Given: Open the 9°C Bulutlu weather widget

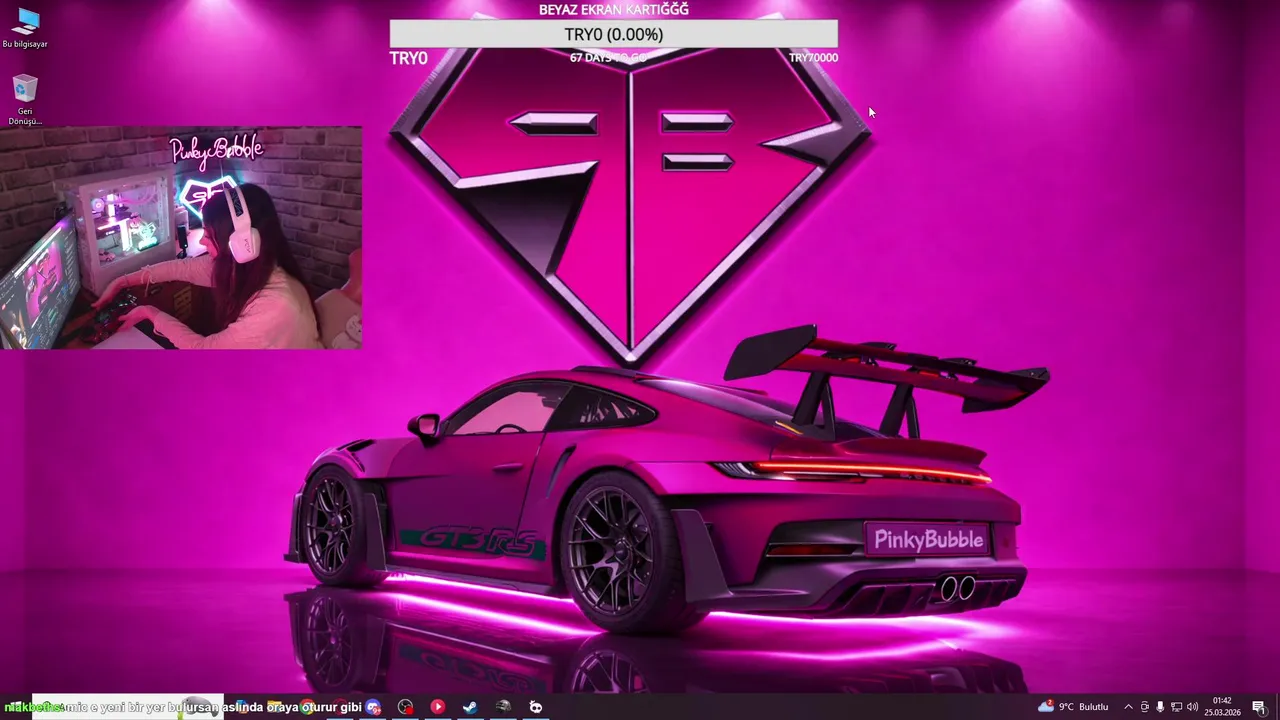Looking at the screenshot, I should point(1073,707).
